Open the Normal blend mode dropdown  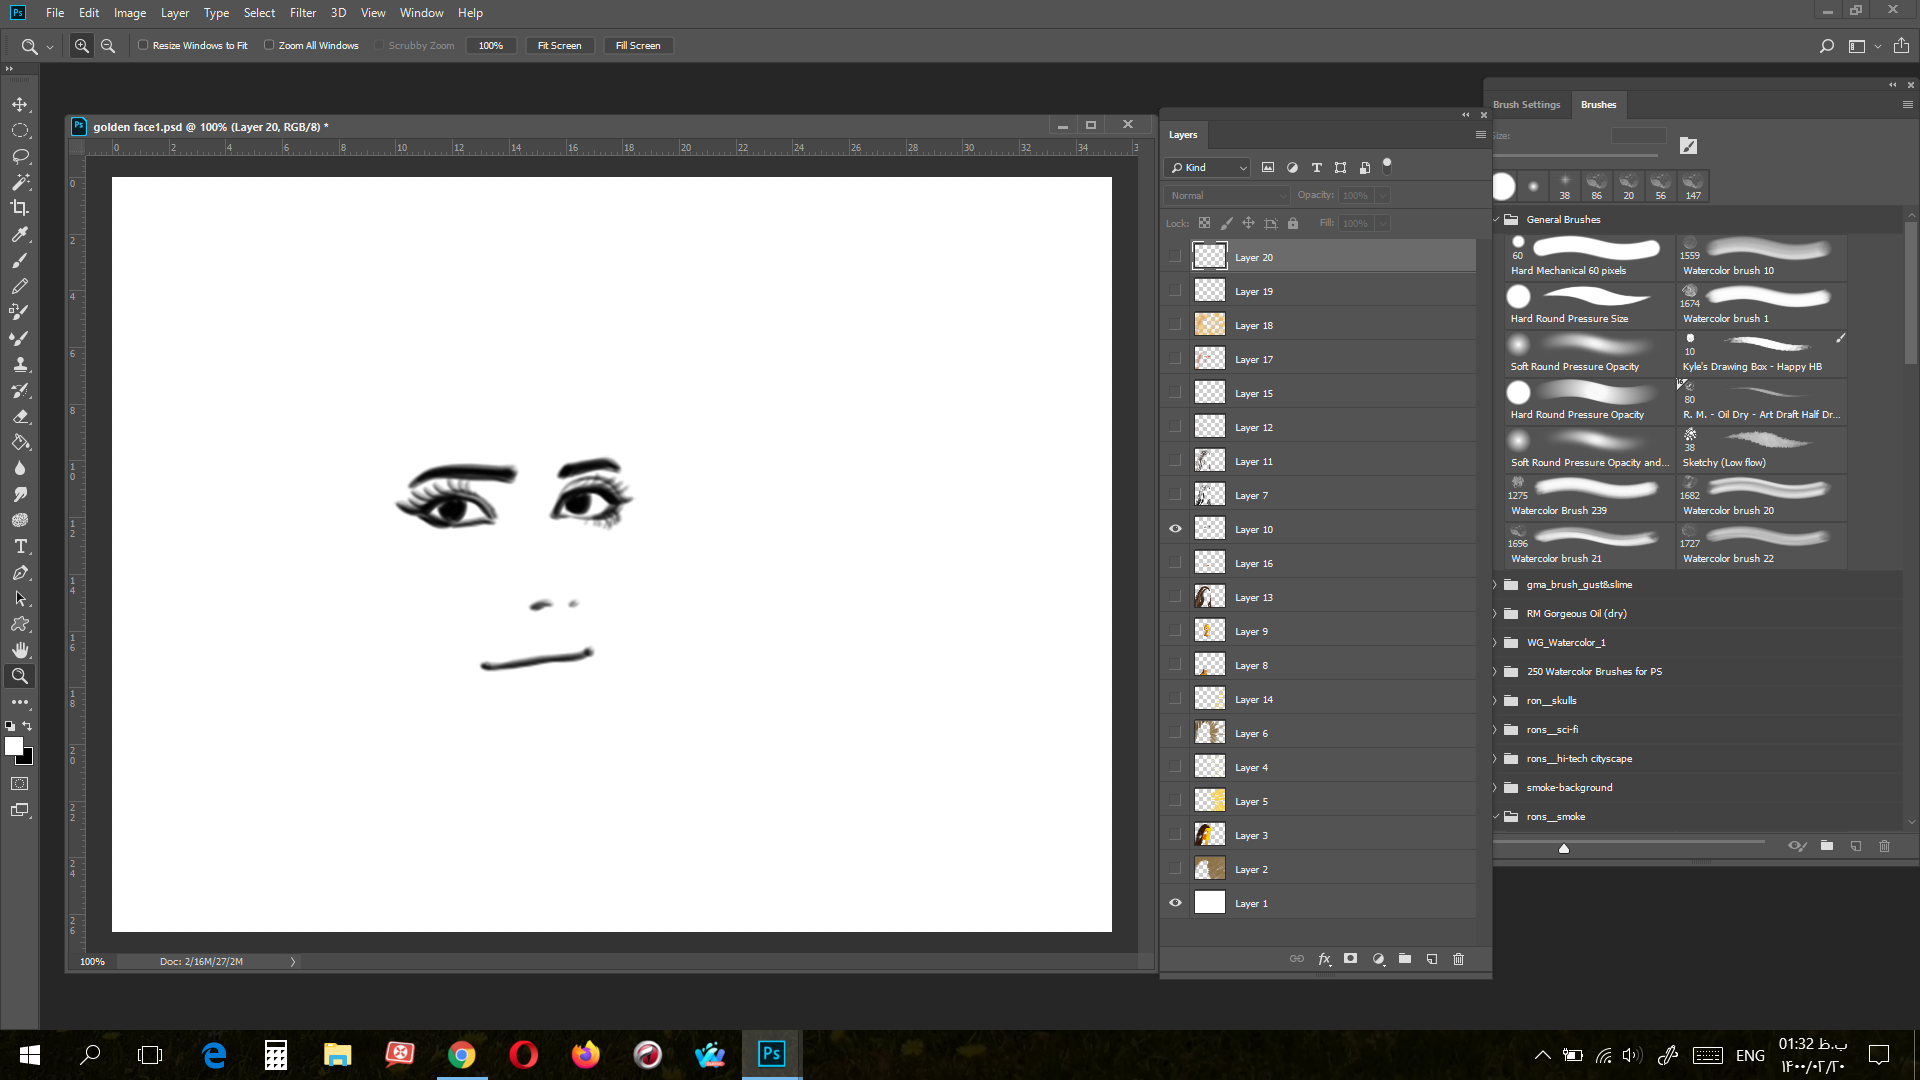click(1227, 196)
